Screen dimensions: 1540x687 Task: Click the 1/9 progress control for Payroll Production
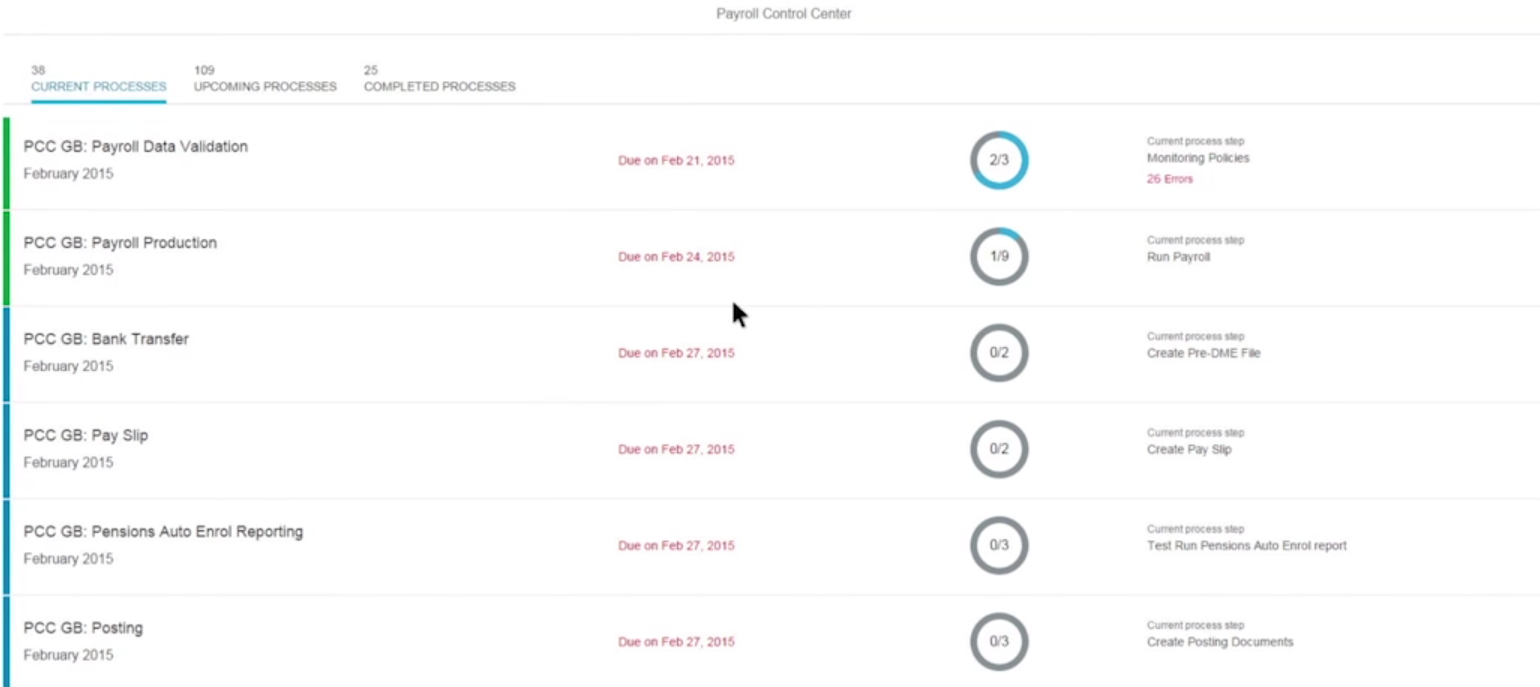pyautogui.click(x=999, y=256)
